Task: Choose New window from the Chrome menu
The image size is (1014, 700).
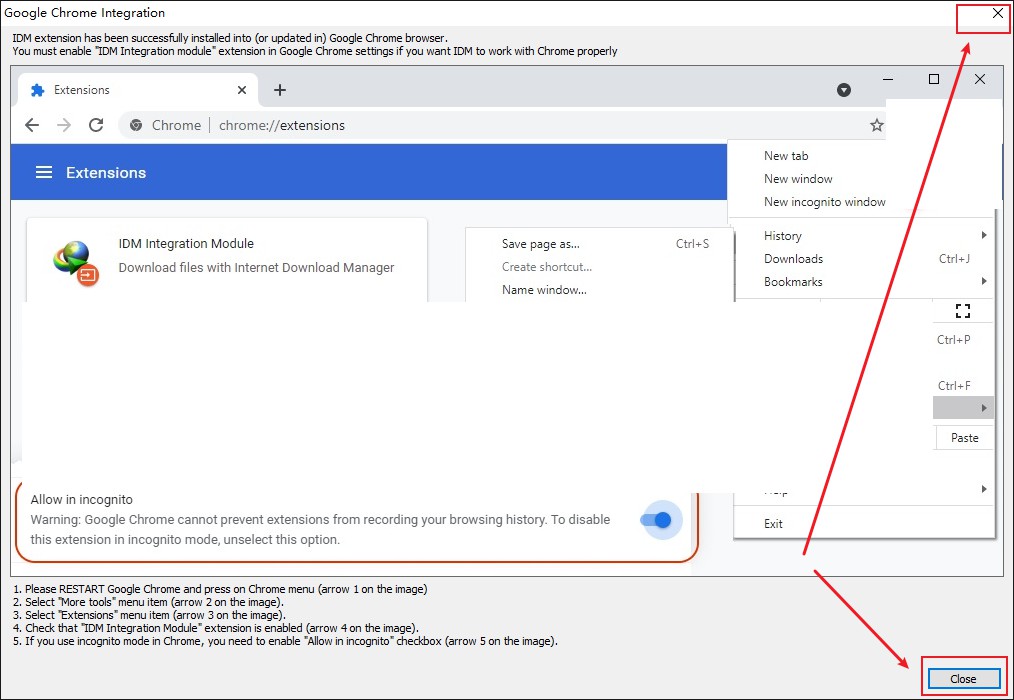Action: 798,179
